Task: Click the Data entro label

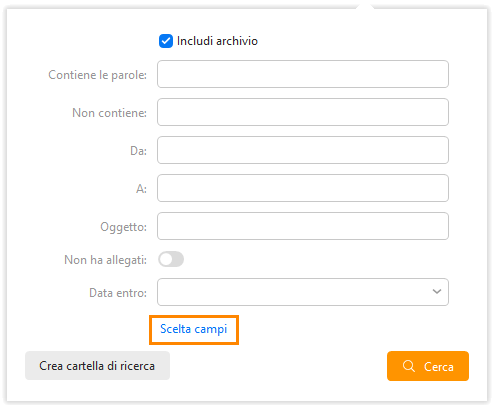Action: [118, 293]
